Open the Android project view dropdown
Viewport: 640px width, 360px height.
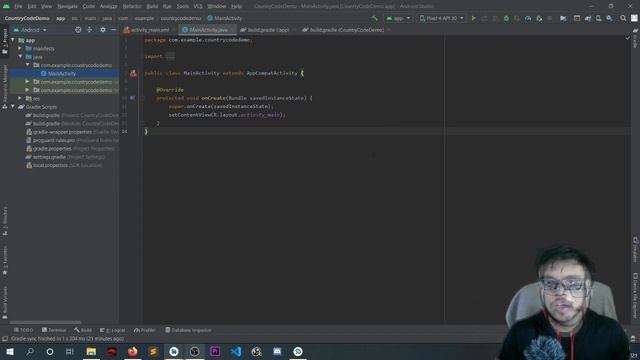pyautogui.click(x=30, y=30)
